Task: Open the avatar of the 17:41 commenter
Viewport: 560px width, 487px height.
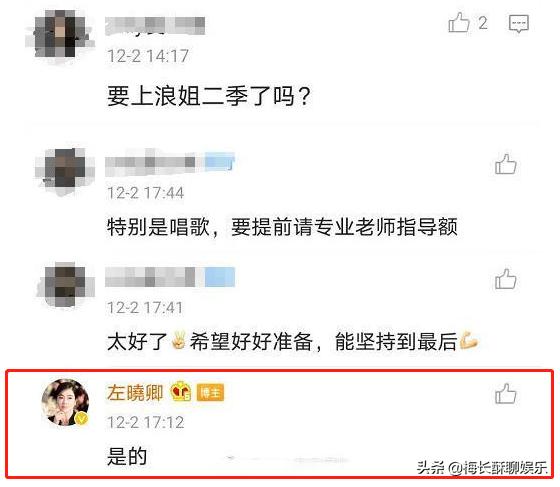Action: 66,284
